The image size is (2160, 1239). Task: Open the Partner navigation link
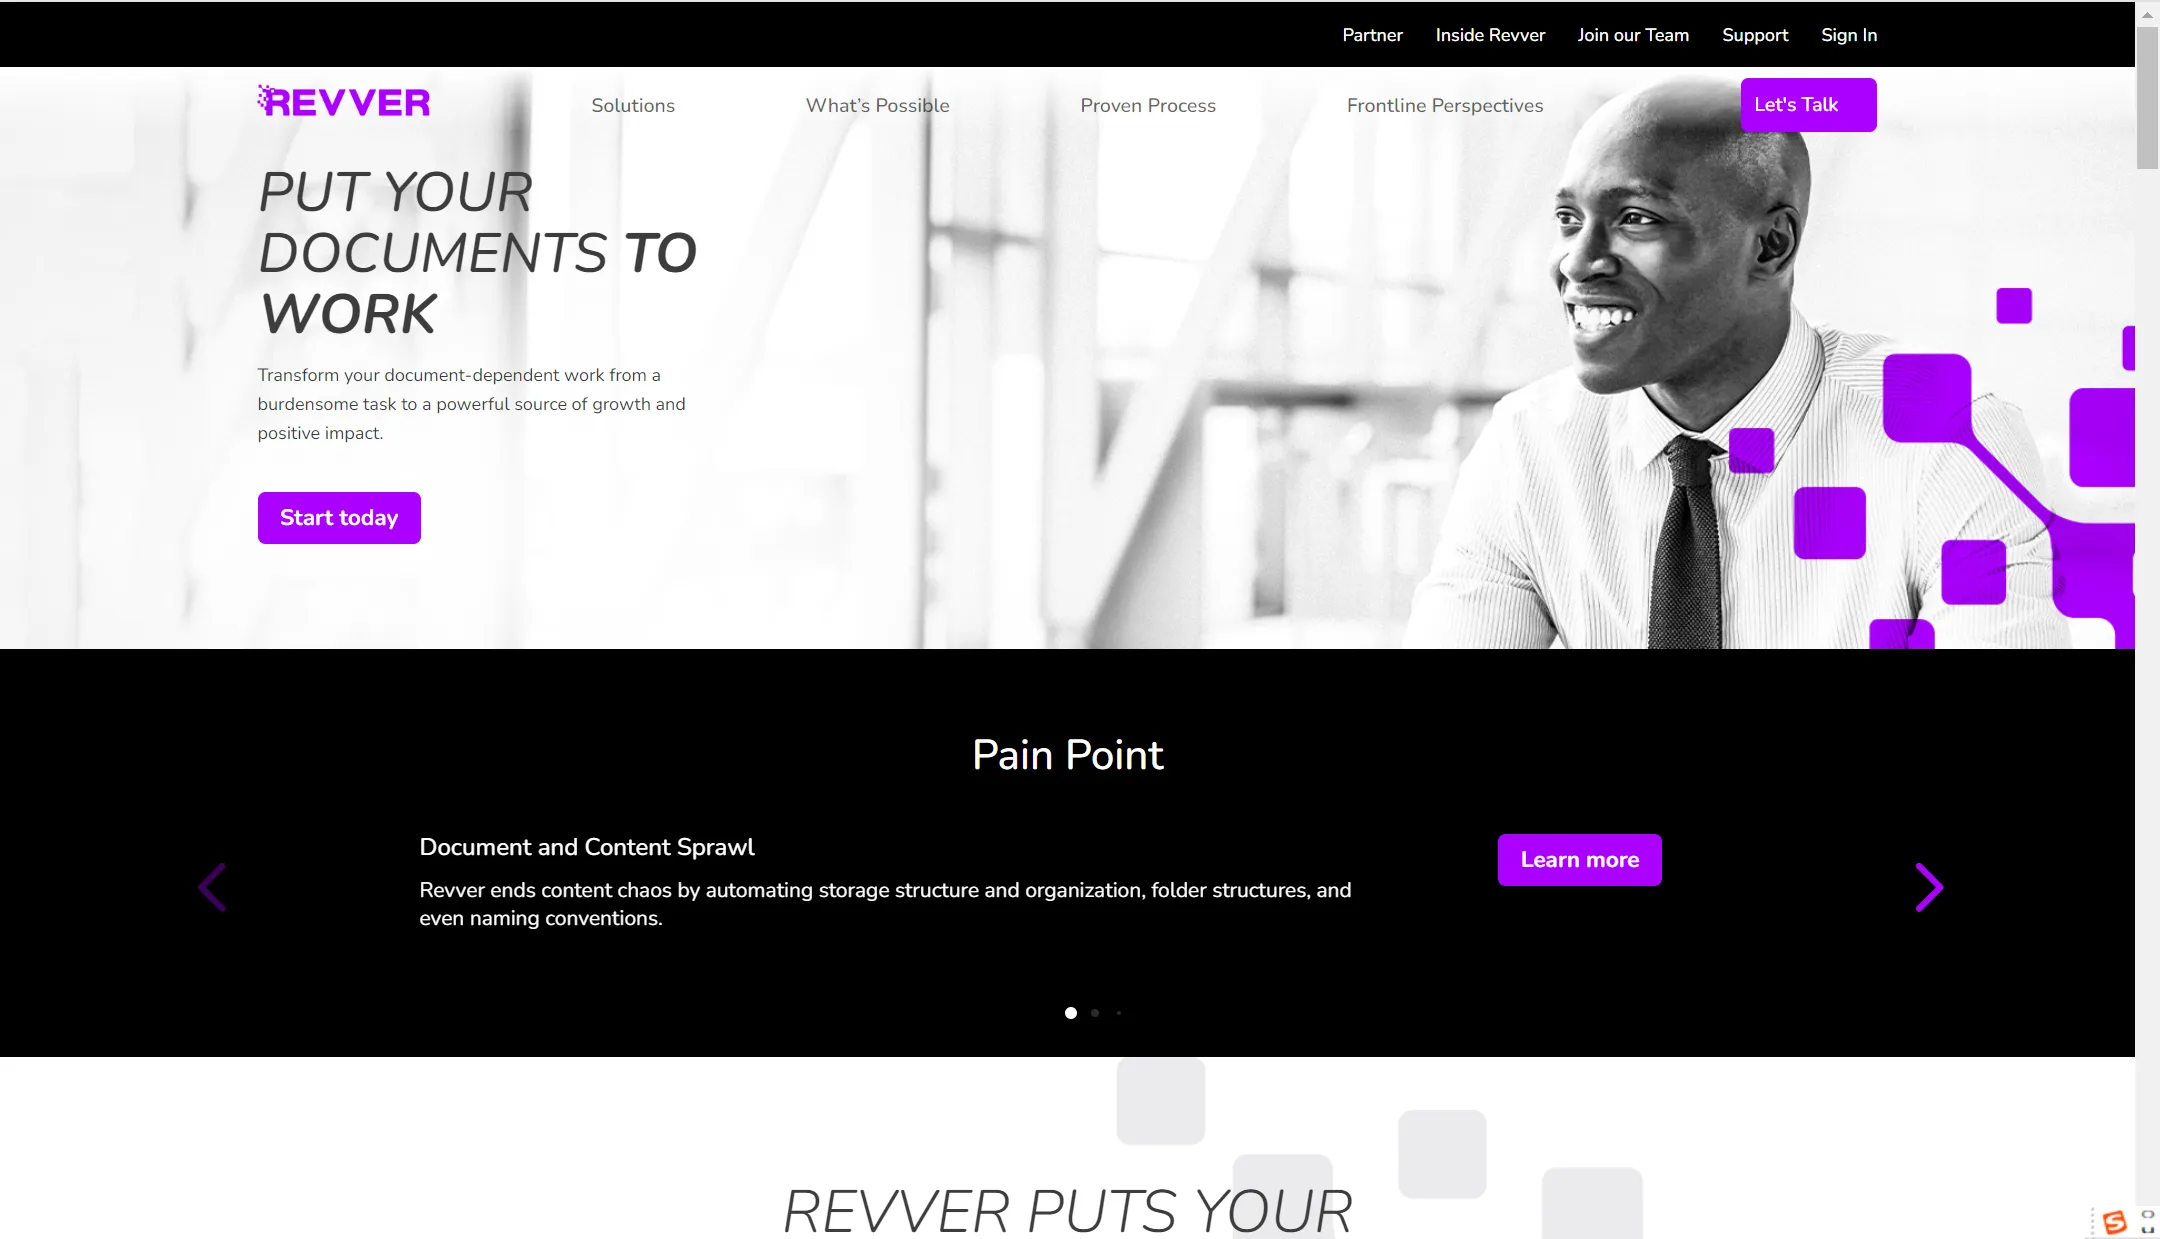(1371, 34)
